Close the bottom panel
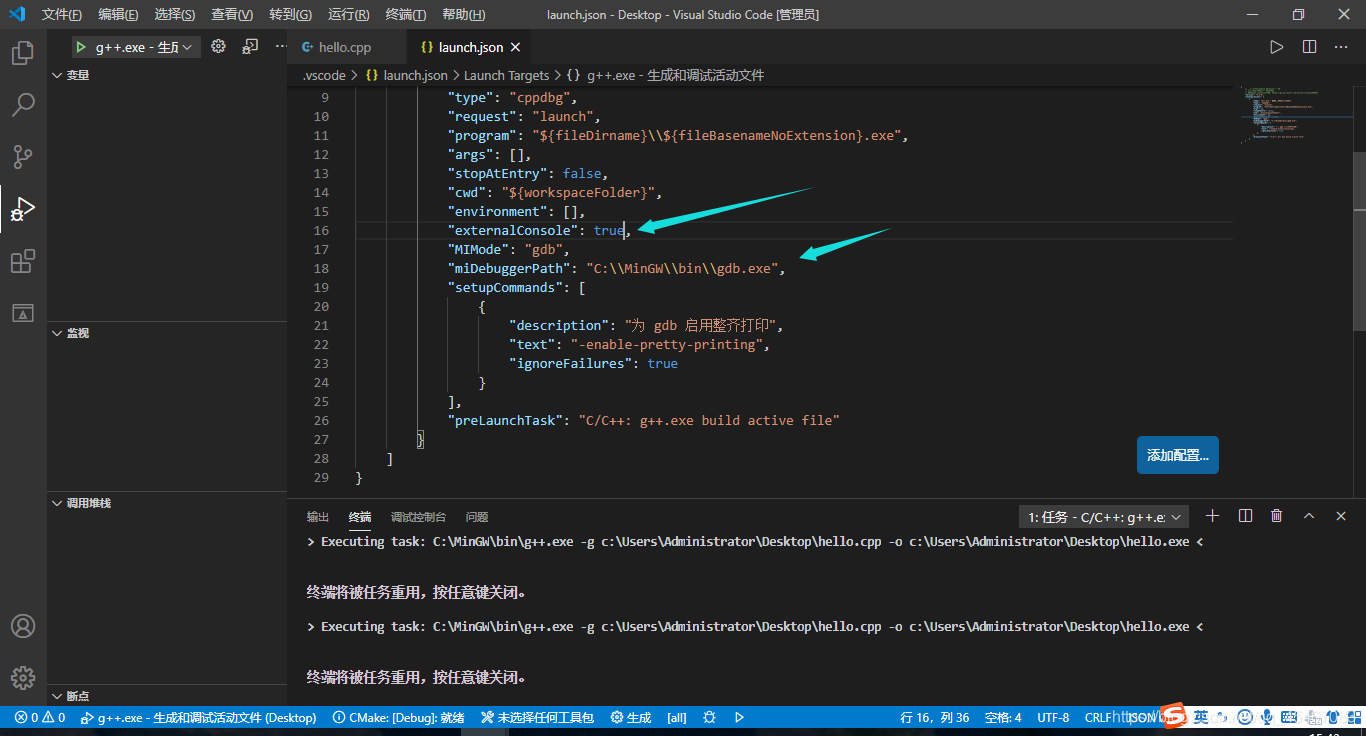The width and height of the screenshot is (1366, 736). click(x=1341, y=516)
